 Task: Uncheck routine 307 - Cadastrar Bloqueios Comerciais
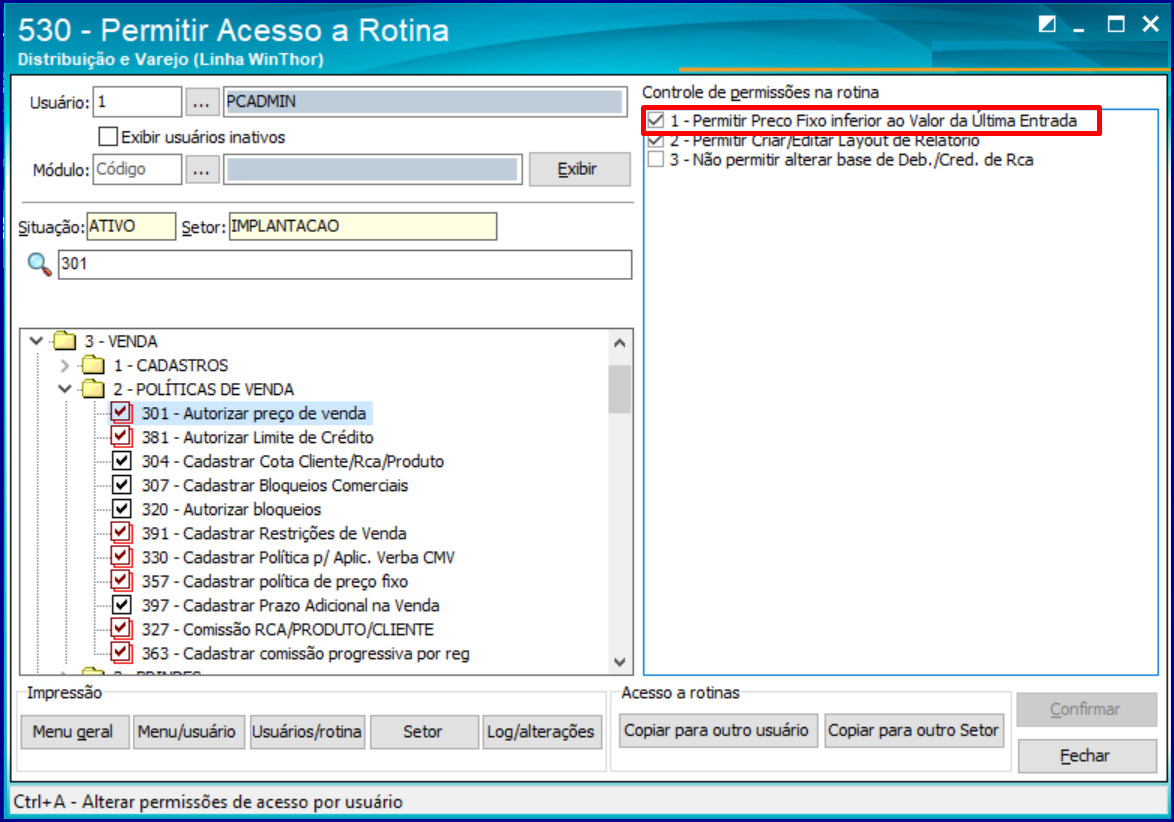click(x=121, y=484)
